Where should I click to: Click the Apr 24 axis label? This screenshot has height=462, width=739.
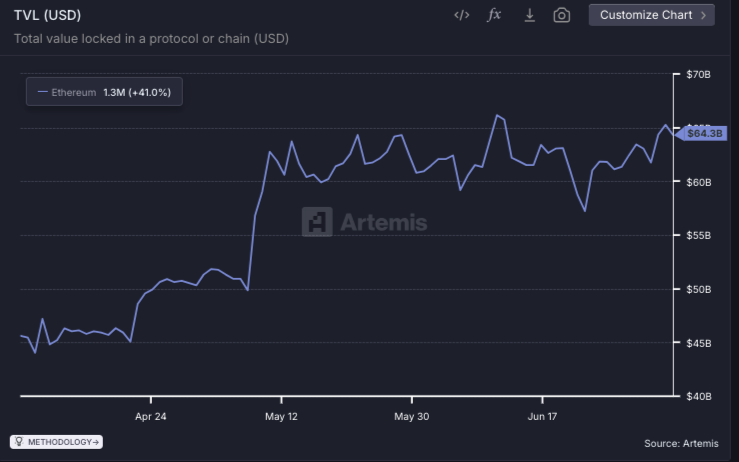click(x=151, y=417)
